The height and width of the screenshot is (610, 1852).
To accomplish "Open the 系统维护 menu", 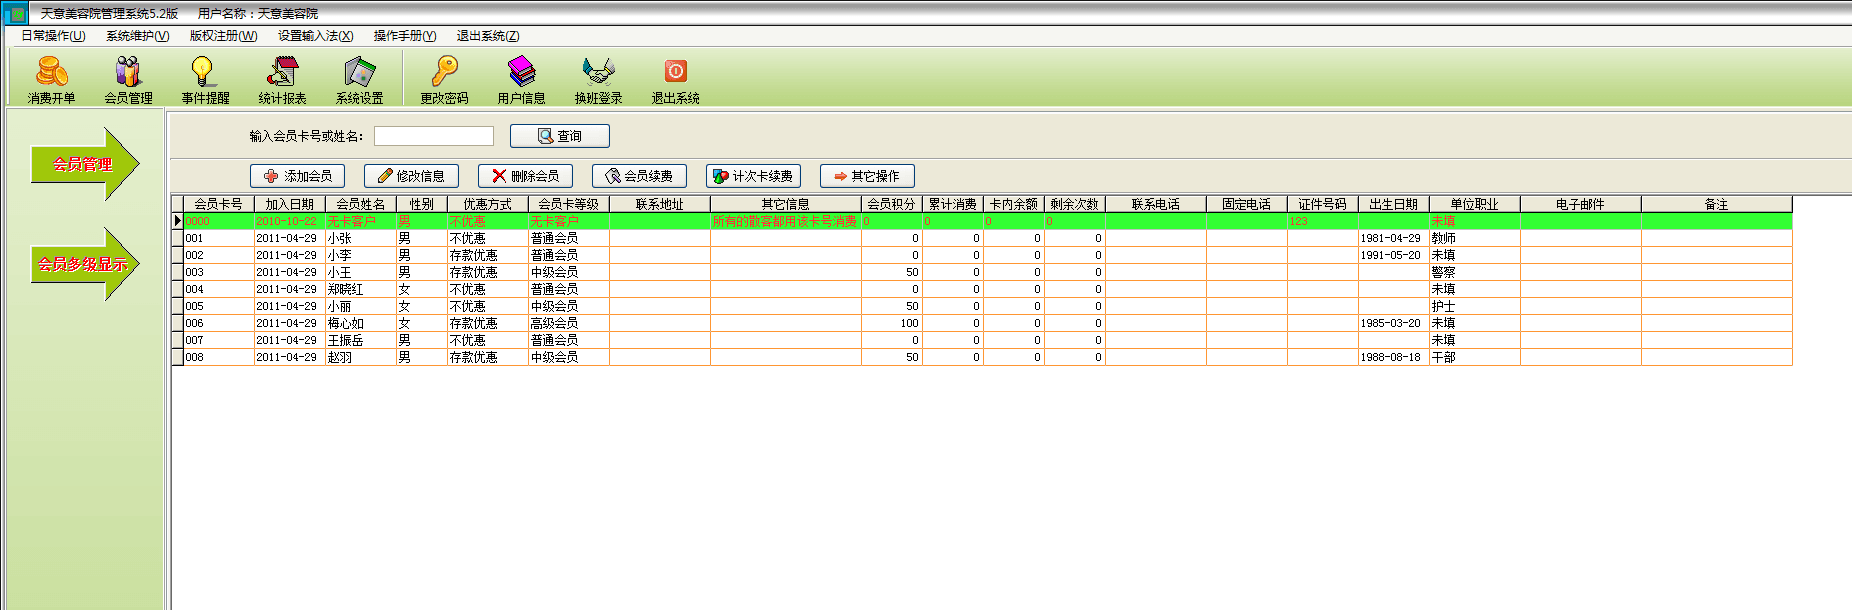I will point(137,36).
